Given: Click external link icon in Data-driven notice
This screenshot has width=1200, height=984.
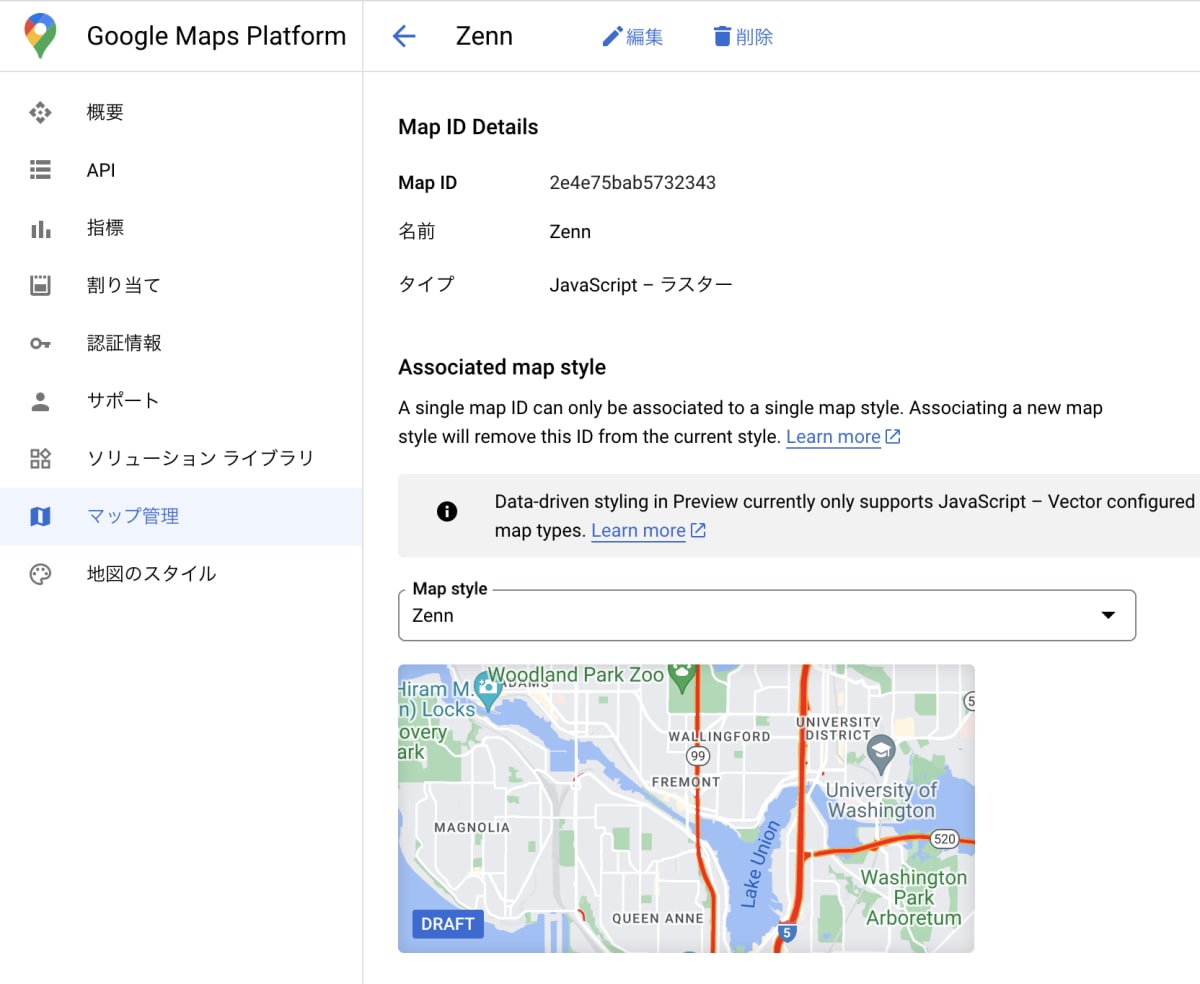Looking at the screenshot, I should click(x=699, y=531).
